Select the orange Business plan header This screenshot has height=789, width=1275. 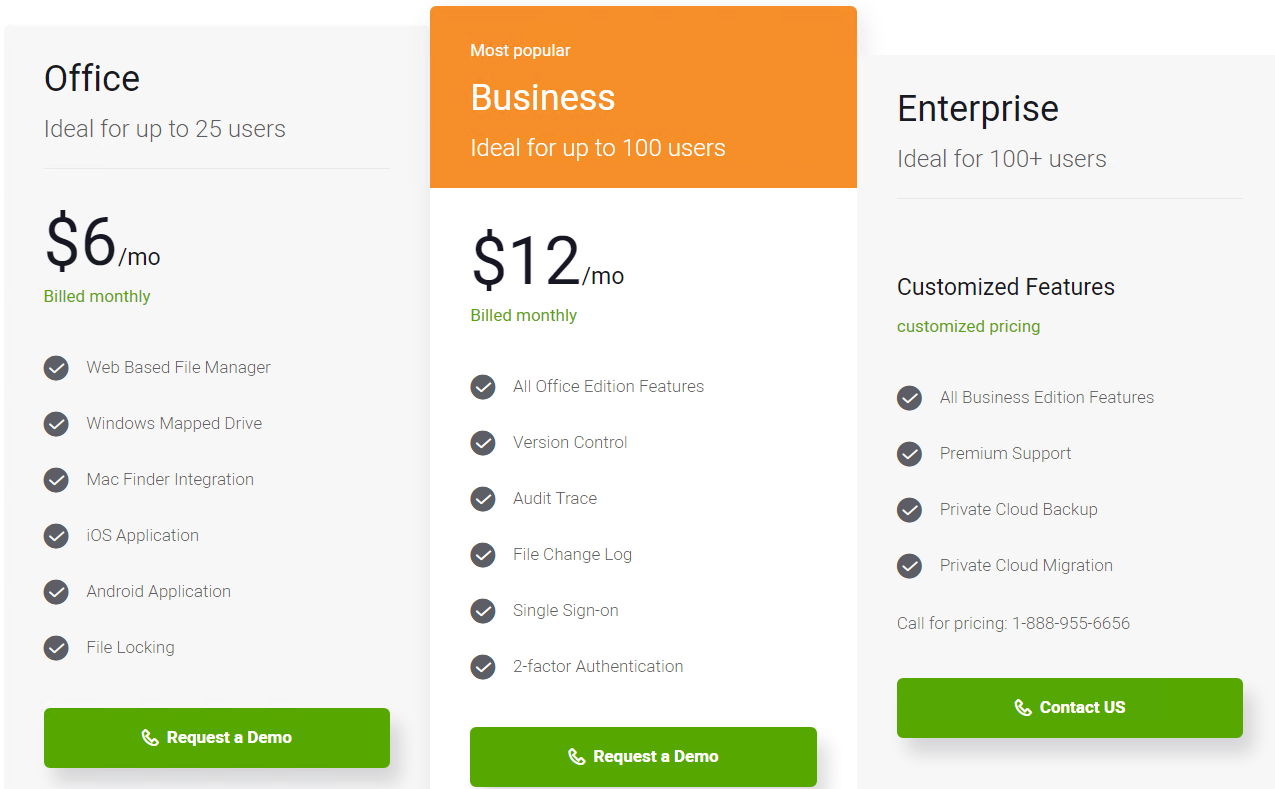643,97
